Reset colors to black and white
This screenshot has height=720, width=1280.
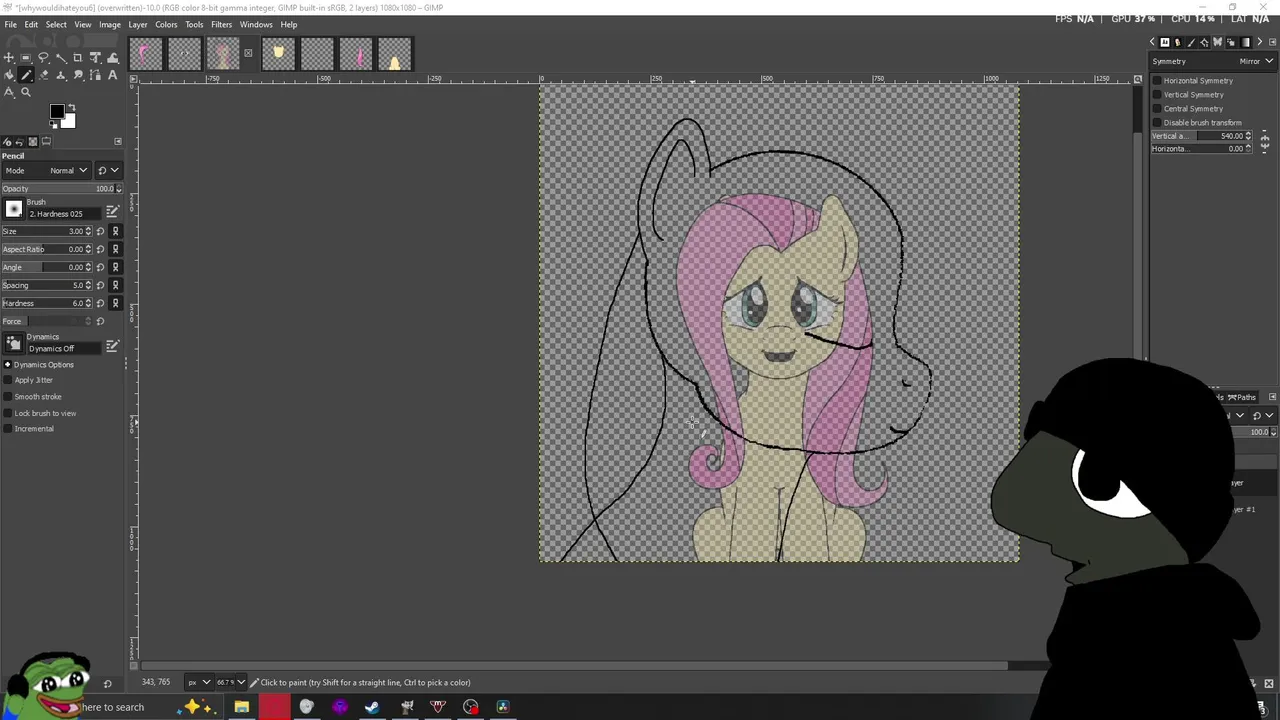53,125
